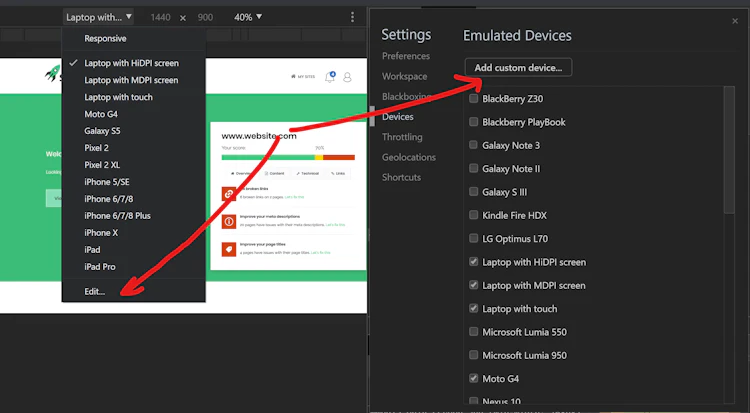Open Blackboxing in Settings sidebar
This screenshot has width=750, height=413.
(x=407, y=96)
